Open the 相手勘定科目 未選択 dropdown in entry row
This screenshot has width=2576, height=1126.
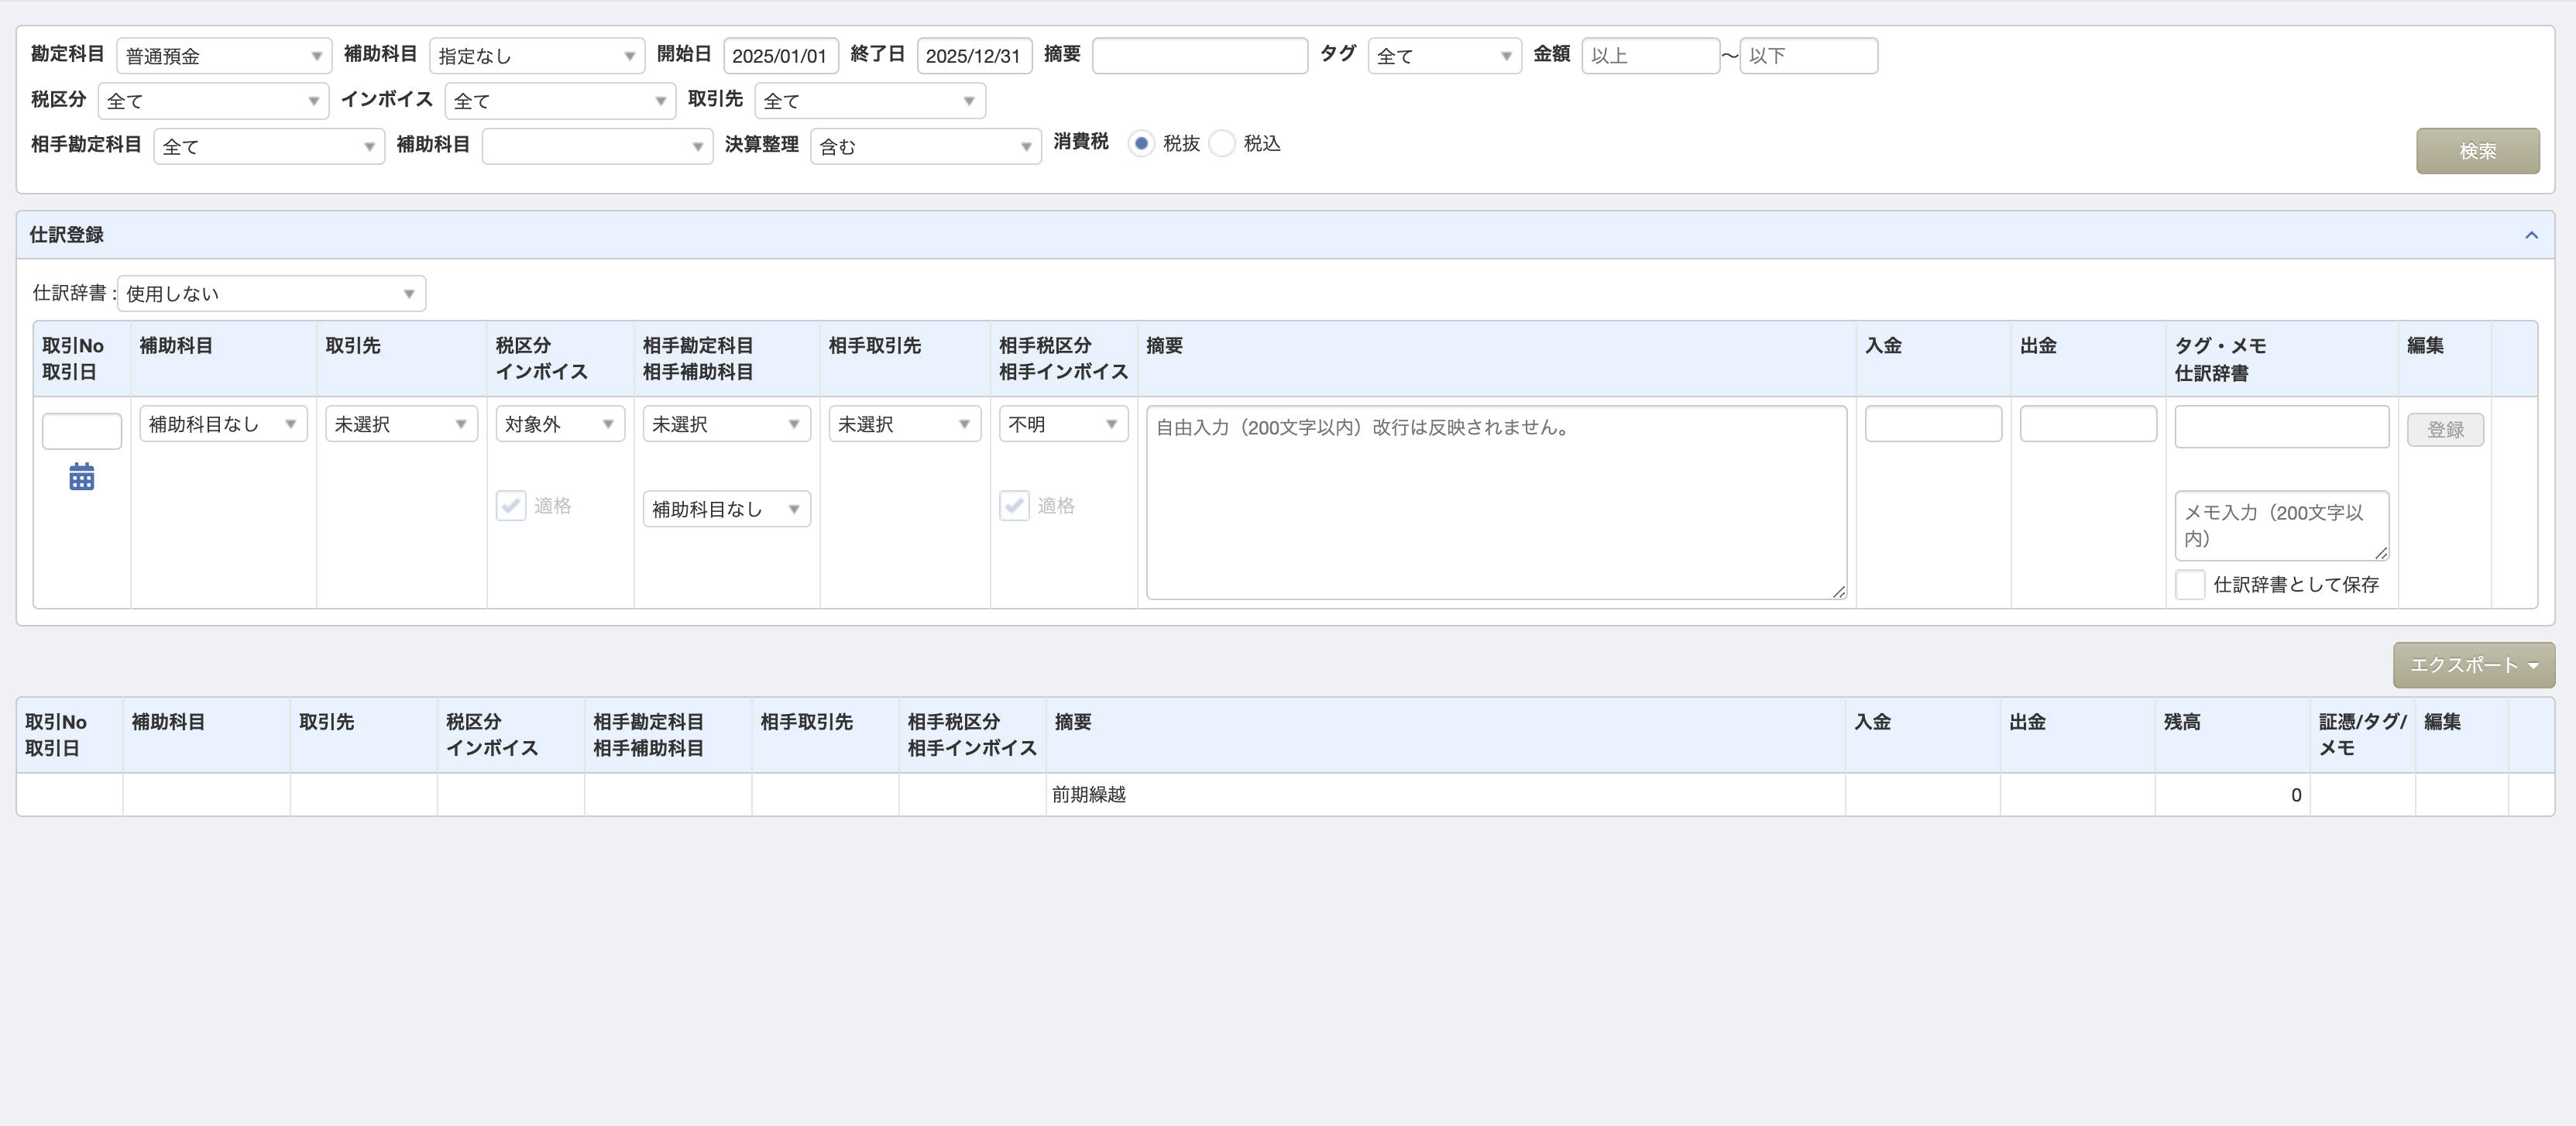(727, 424)
